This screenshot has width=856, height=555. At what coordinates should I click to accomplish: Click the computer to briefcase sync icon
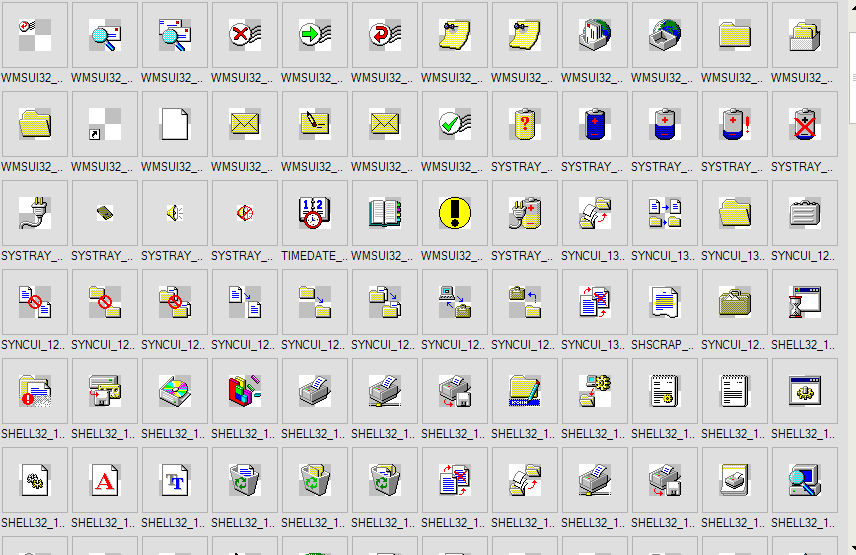point(455,302)
